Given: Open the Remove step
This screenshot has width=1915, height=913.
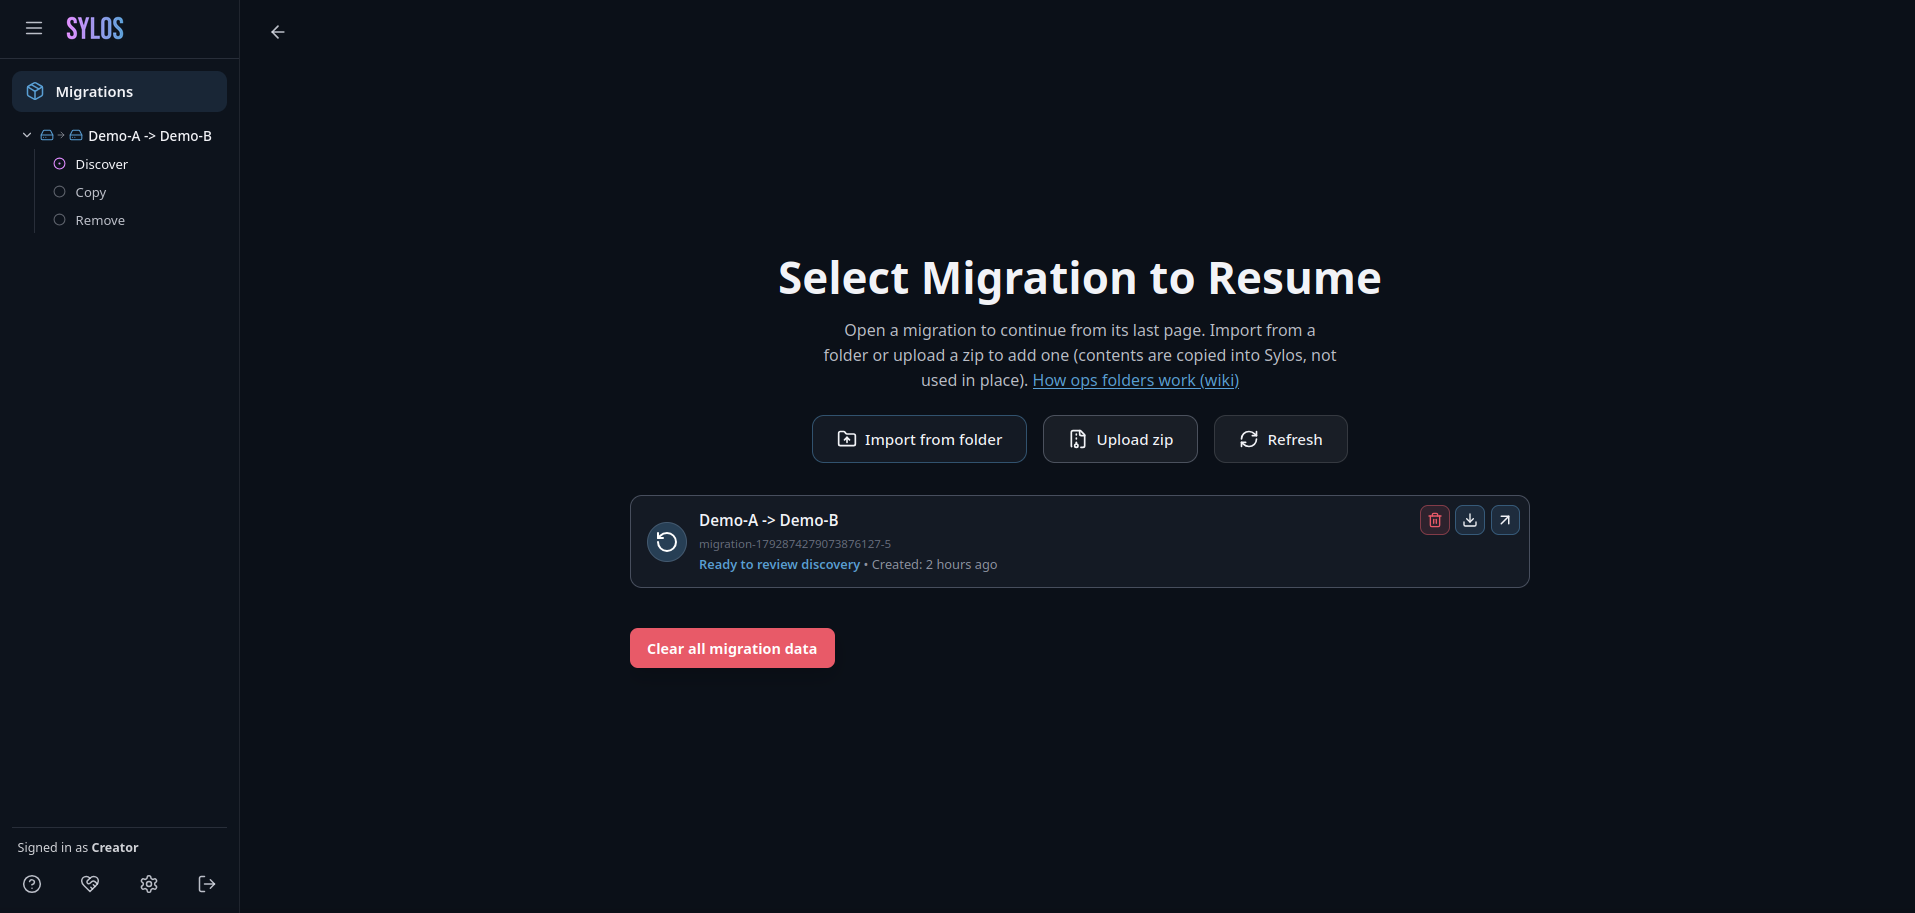Looking at the screenshot, I should point(100,220).
